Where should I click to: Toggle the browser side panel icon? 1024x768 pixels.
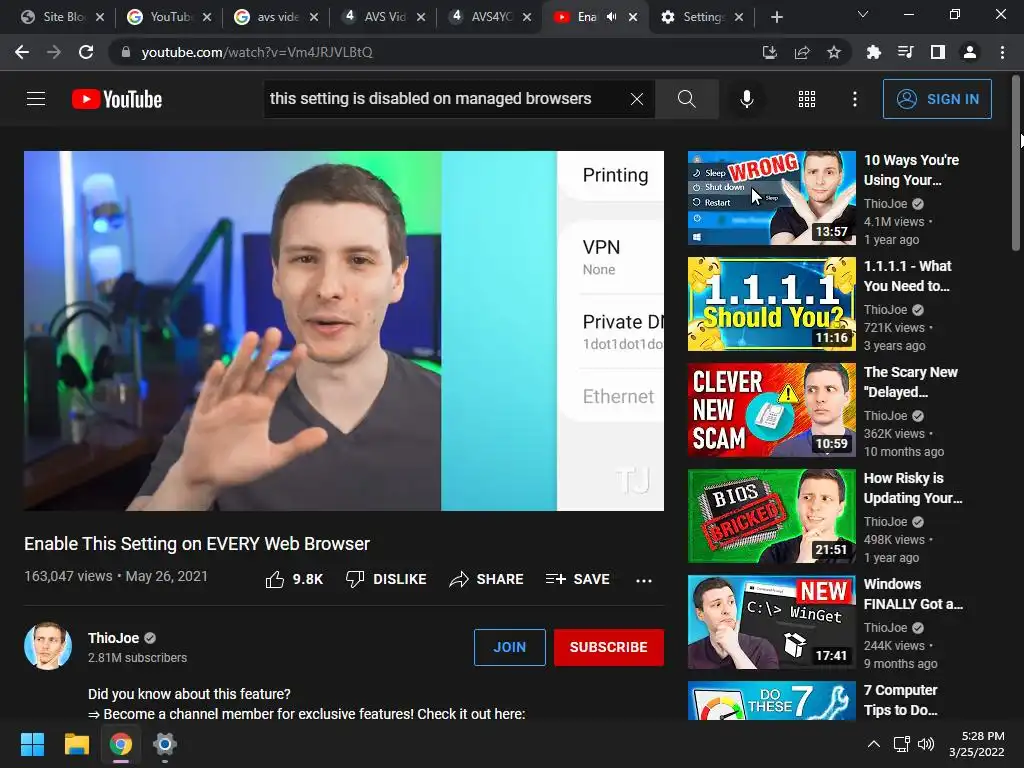(x=937, y=52)
